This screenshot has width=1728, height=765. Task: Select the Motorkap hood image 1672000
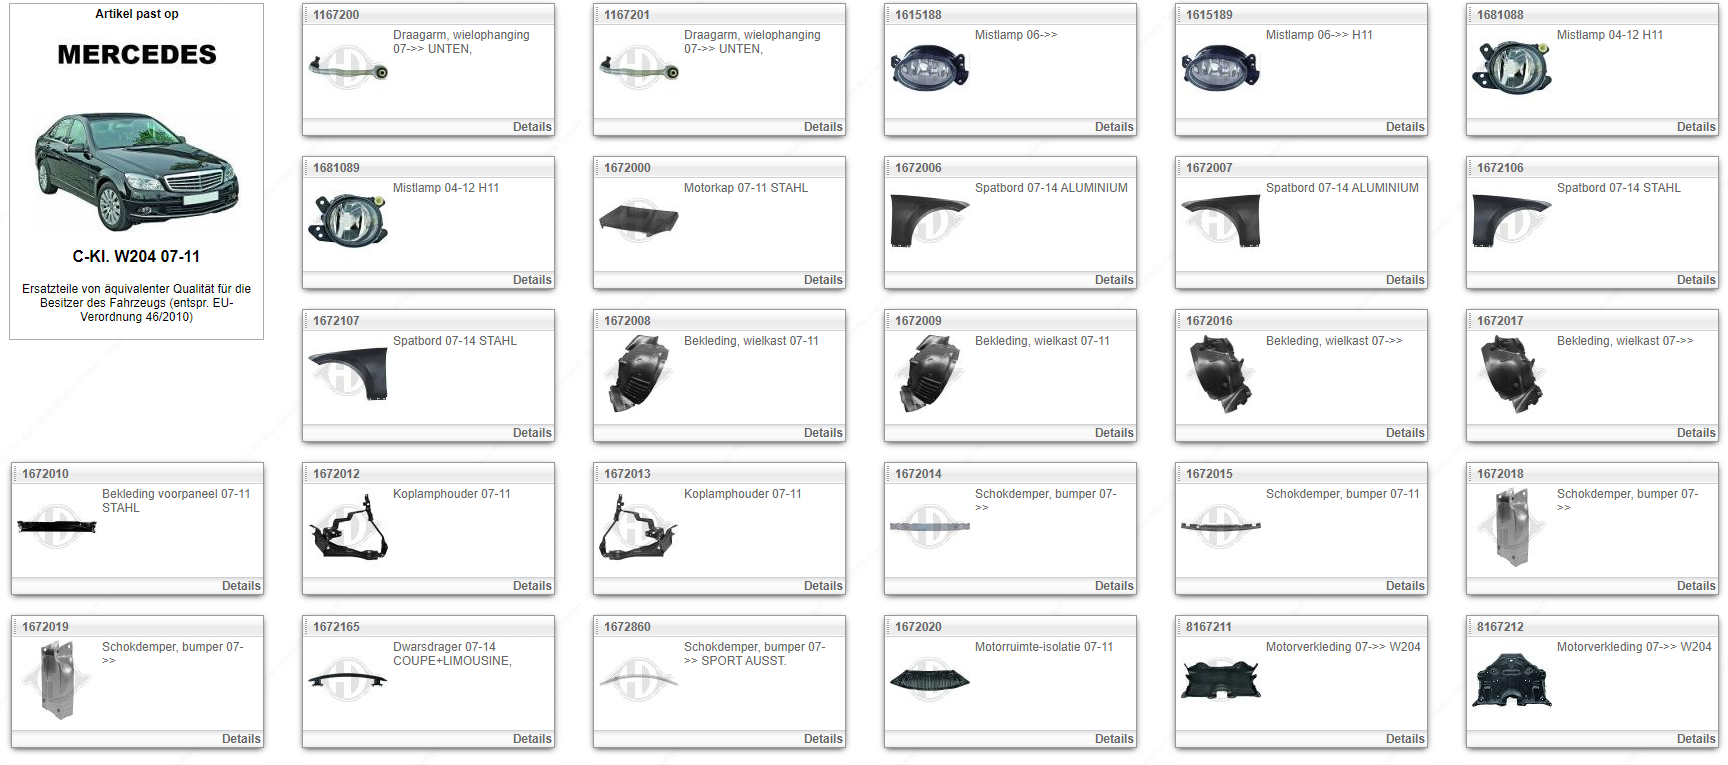[x=639, y=221]
